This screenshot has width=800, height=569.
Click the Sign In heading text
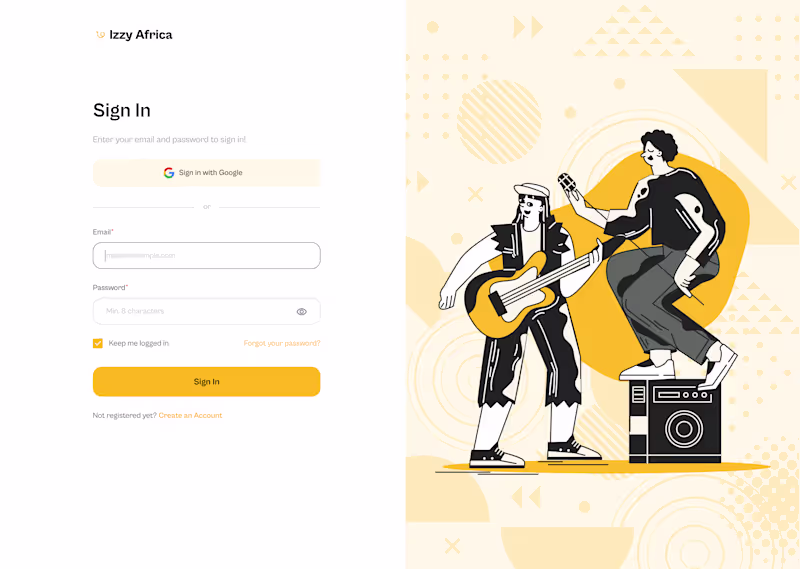(x=122, y=110)
